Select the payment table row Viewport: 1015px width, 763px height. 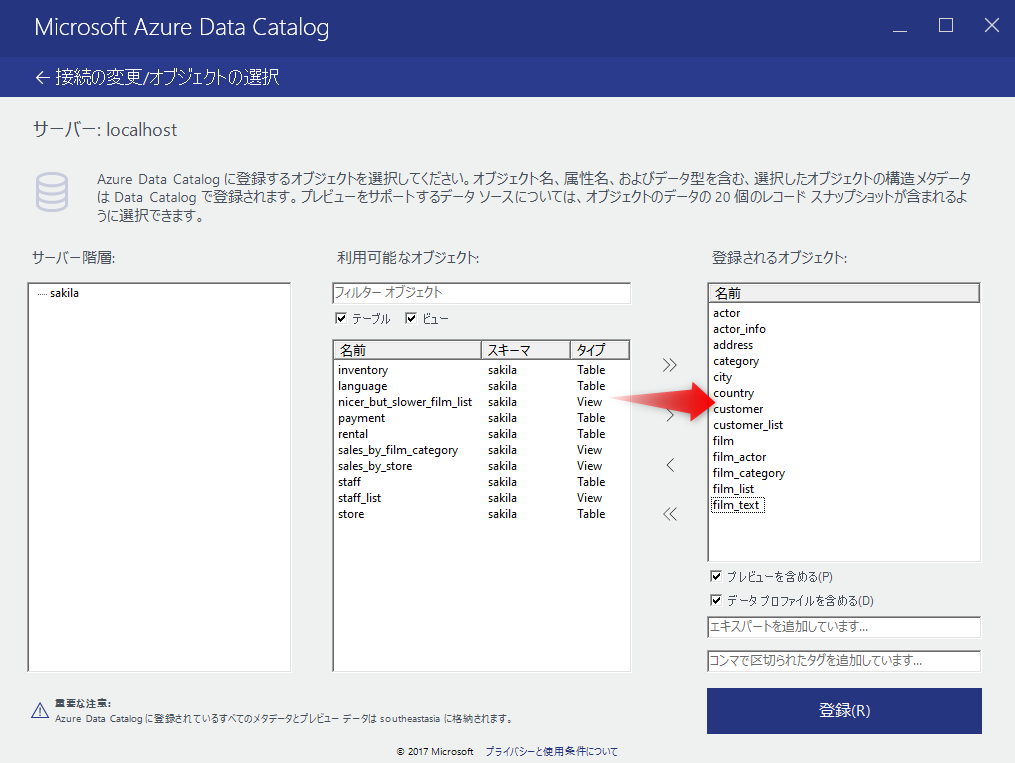(481, 418)
